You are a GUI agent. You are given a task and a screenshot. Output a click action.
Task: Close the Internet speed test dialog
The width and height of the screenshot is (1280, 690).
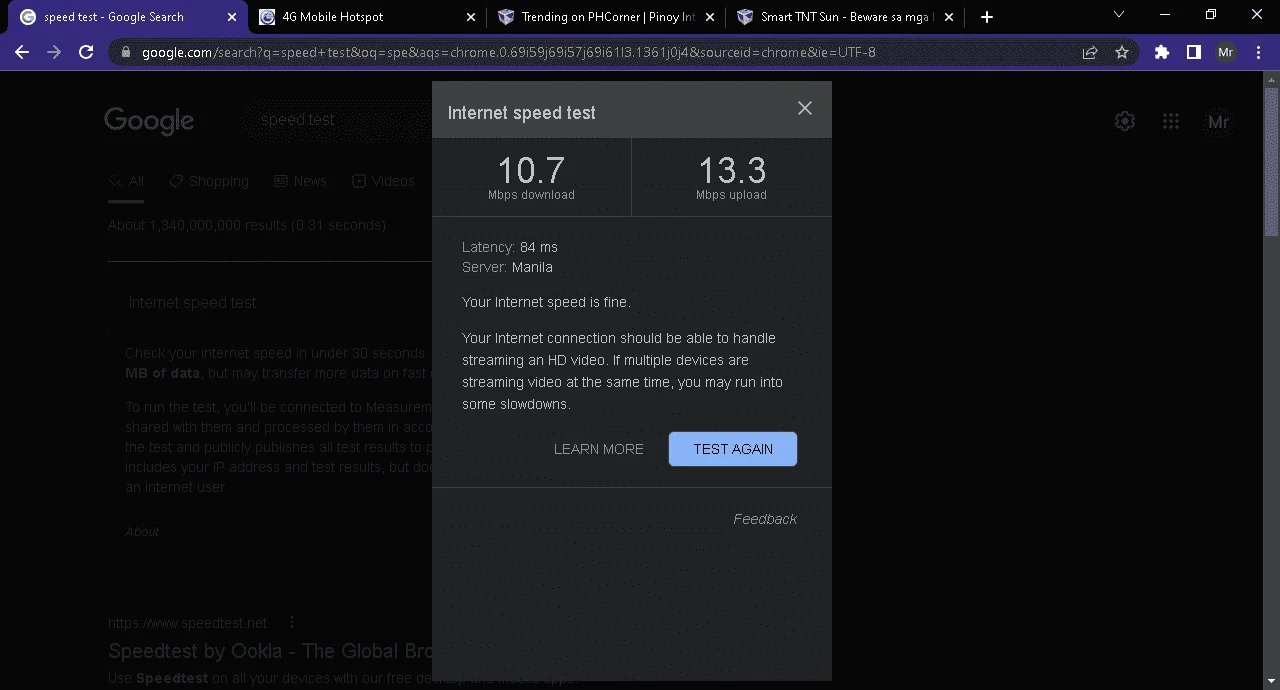(804, 108)
